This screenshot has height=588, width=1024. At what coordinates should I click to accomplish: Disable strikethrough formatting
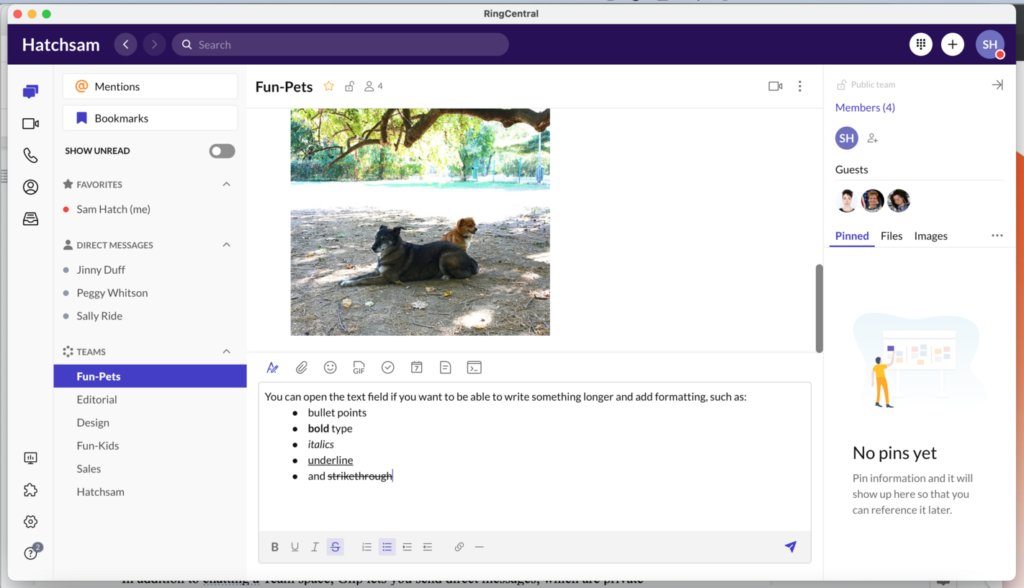tap(335, 547)
